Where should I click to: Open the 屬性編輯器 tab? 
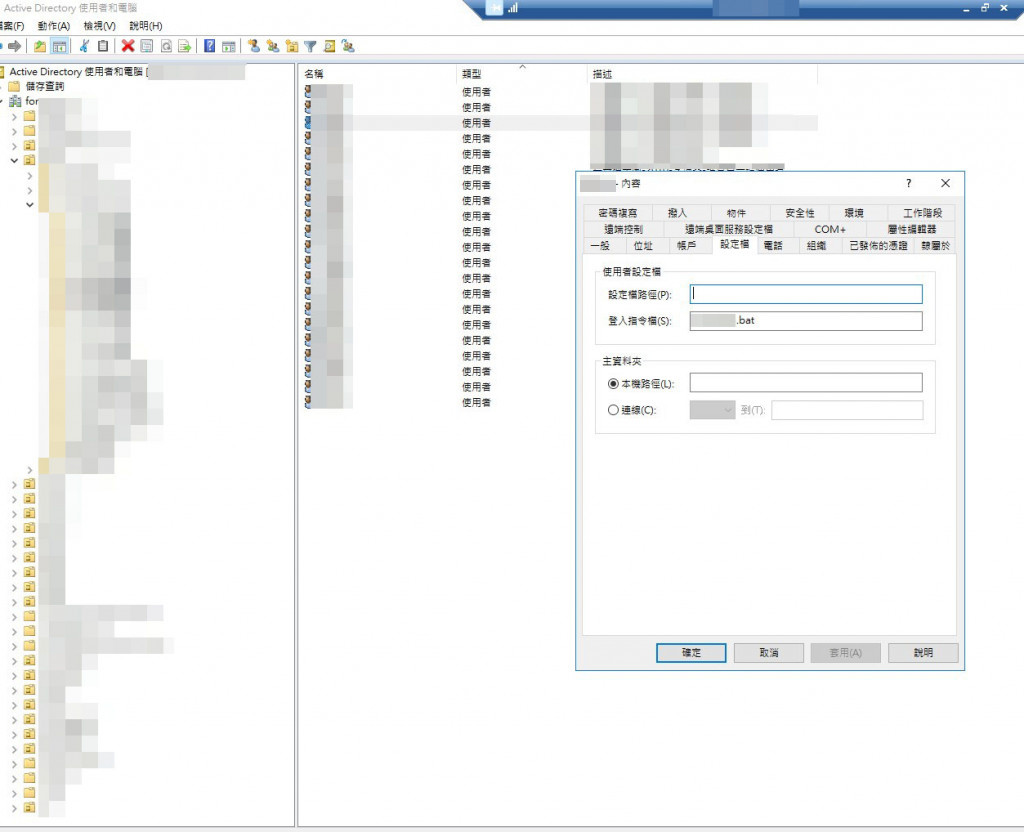912,229
